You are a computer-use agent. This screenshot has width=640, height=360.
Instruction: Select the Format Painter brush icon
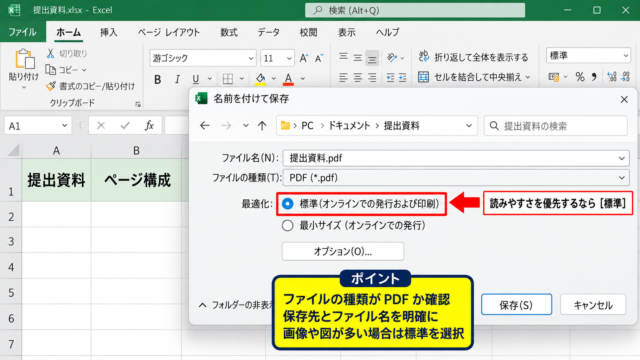click(51, 86)
